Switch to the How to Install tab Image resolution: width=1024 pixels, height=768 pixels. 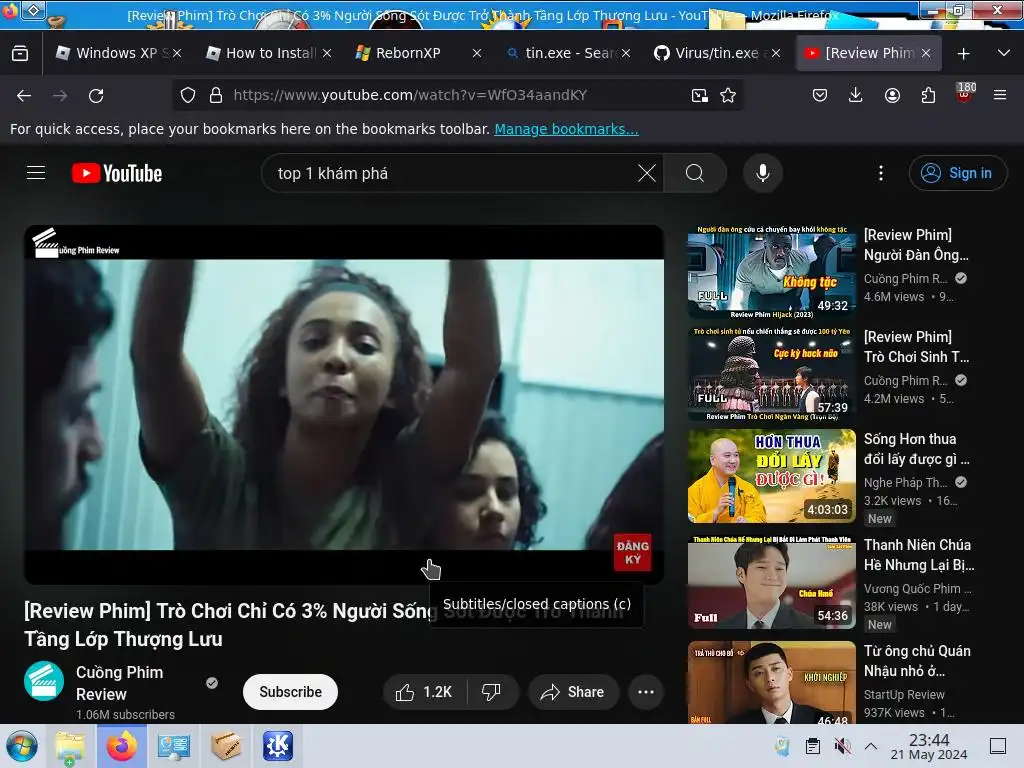tap(268, 53)
